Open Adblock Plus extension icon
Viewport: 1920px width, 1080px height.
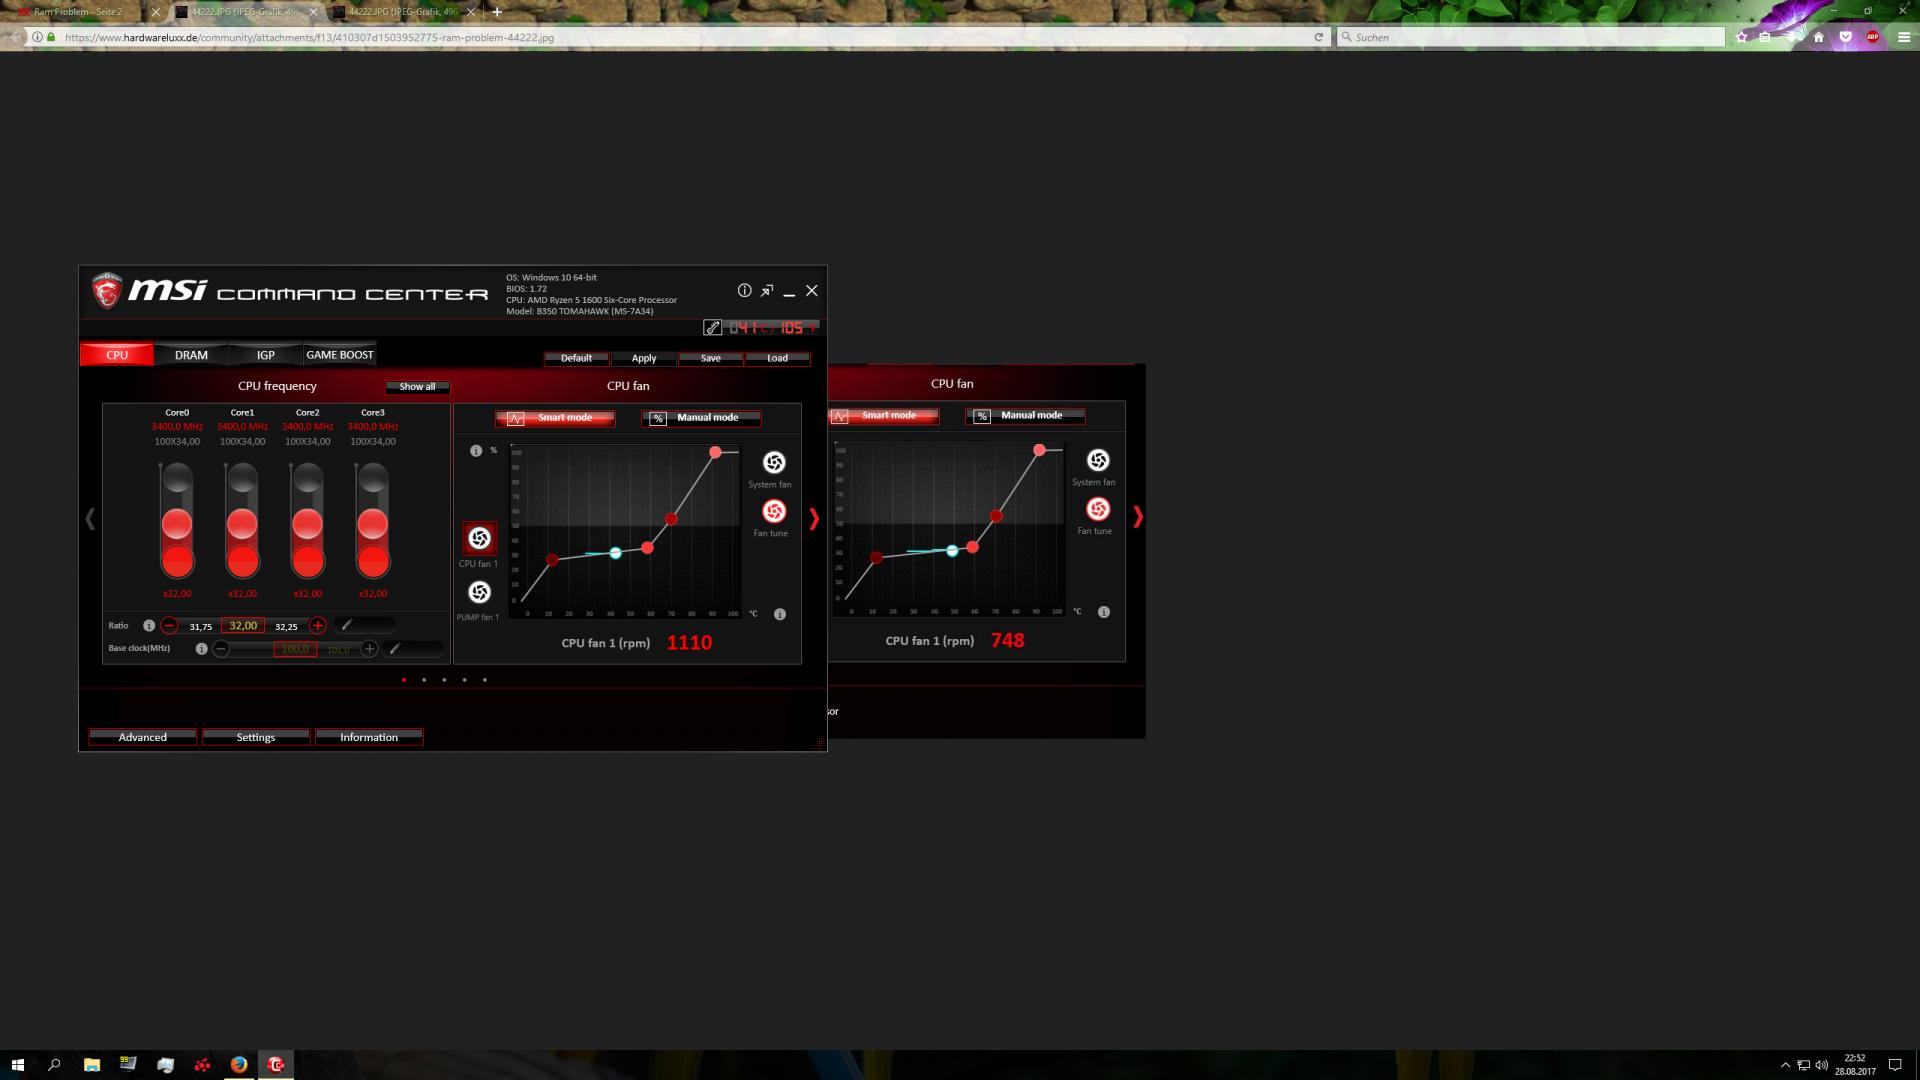(x=1872, y=37)
